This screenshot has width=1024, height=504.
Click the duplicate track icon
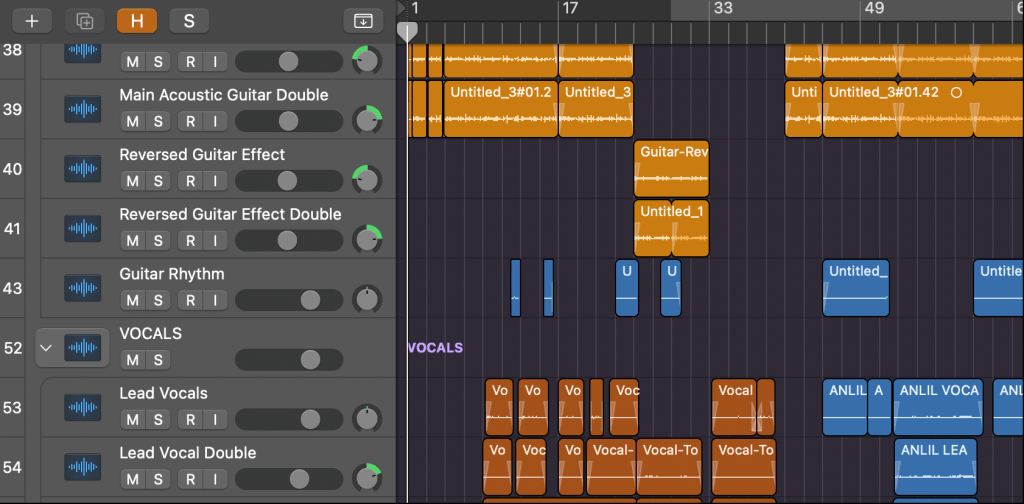(x=84, y=20)
